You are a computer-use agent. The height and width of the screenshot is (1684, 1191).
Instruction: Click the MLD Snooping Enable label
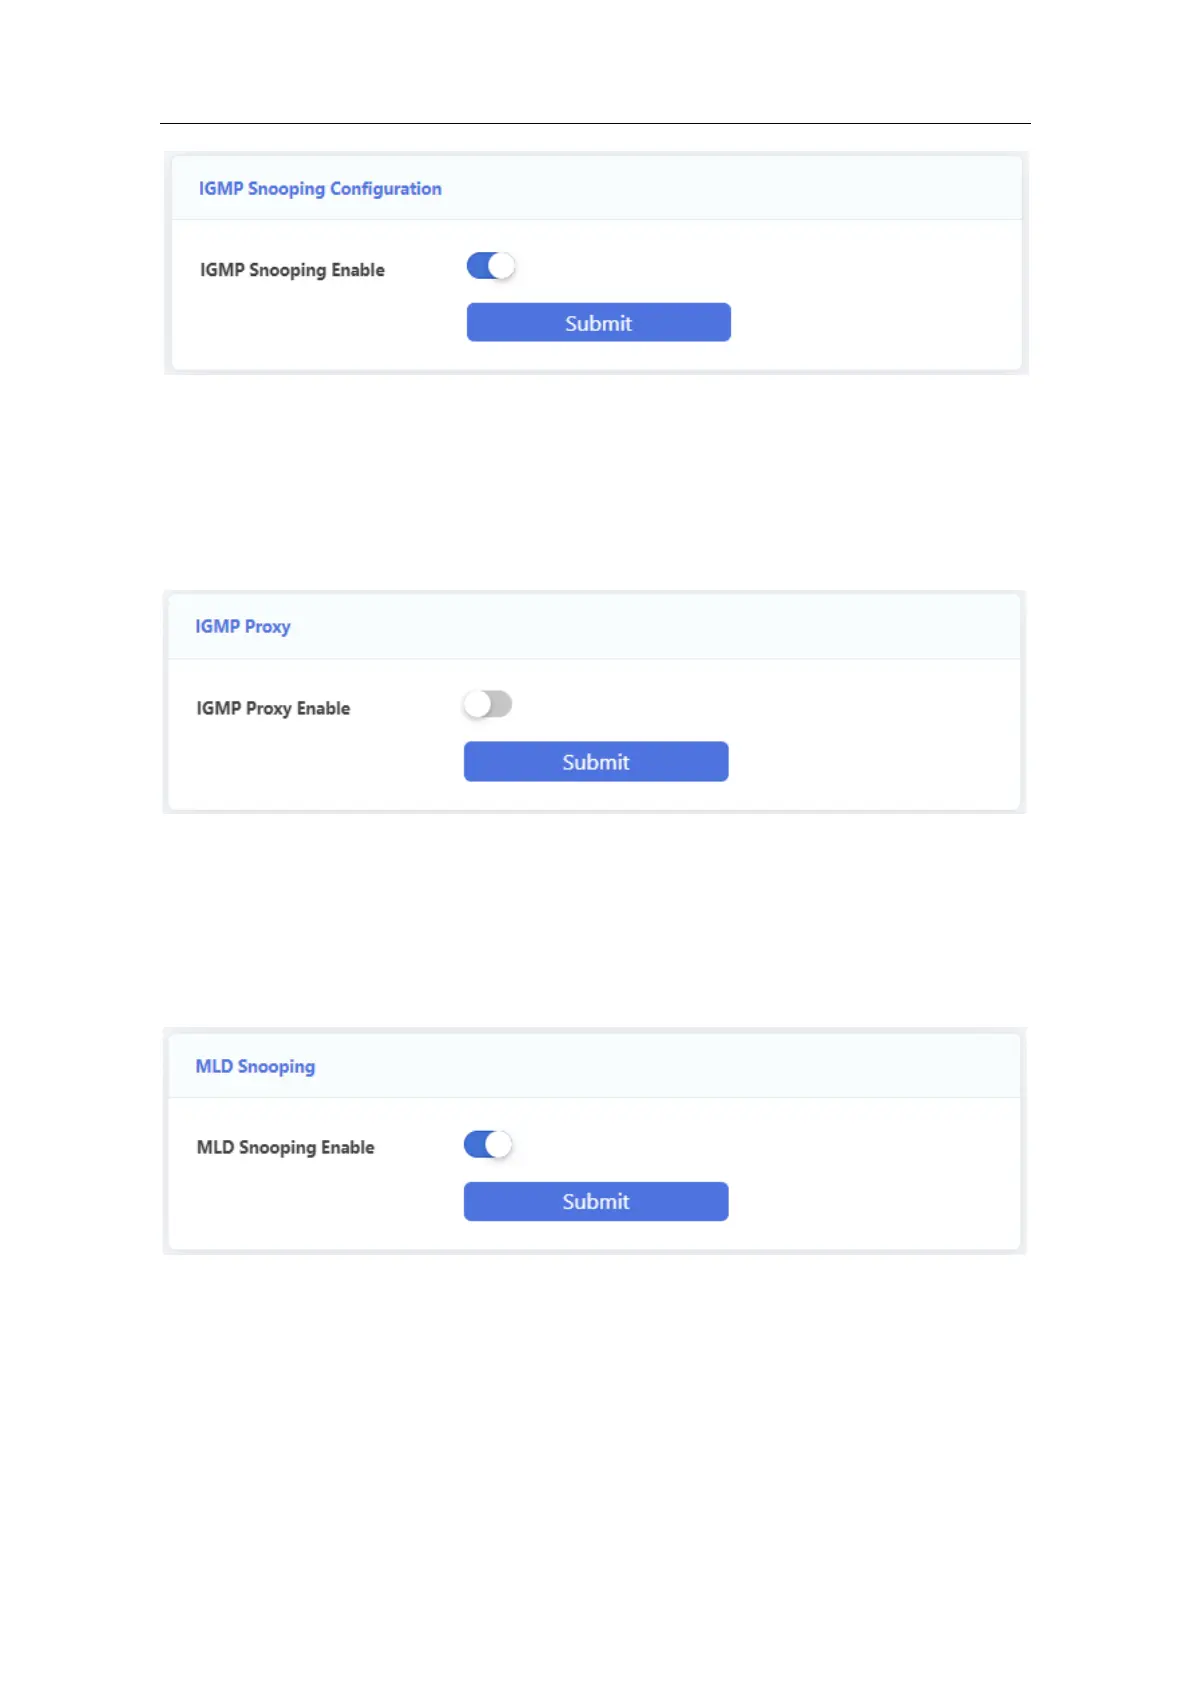[x=285, y=1148]
